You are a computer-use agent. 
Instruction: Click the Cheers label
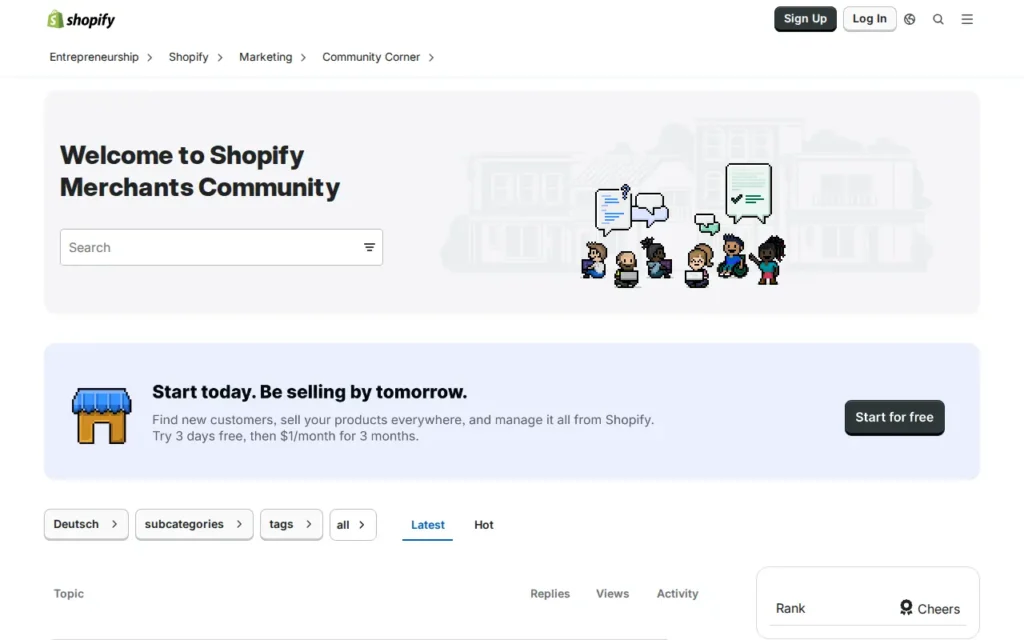[938, 609]
